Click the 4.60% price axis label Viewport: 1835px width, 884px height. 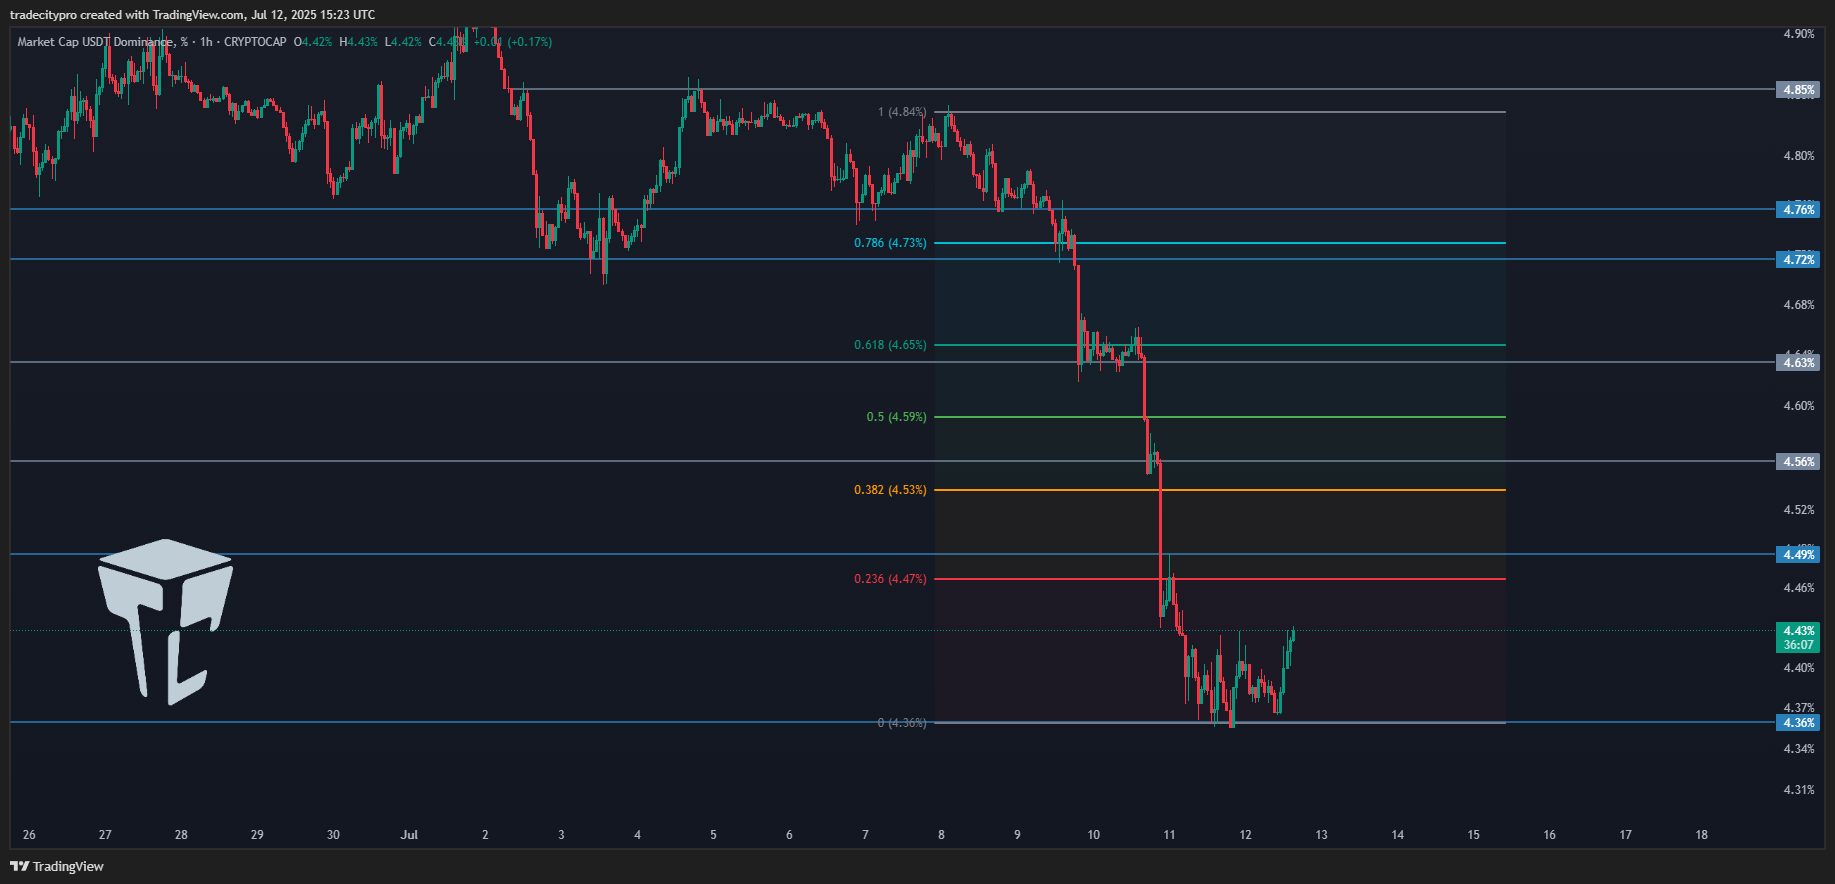click(x=1798, y=406)
